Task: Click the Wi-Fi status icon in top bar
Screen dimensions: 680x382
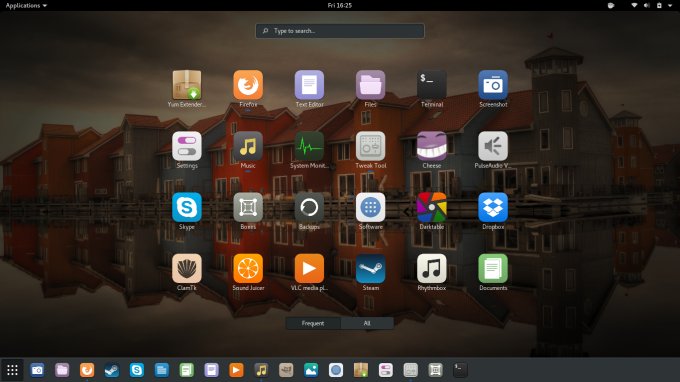Action: [634, 5]
